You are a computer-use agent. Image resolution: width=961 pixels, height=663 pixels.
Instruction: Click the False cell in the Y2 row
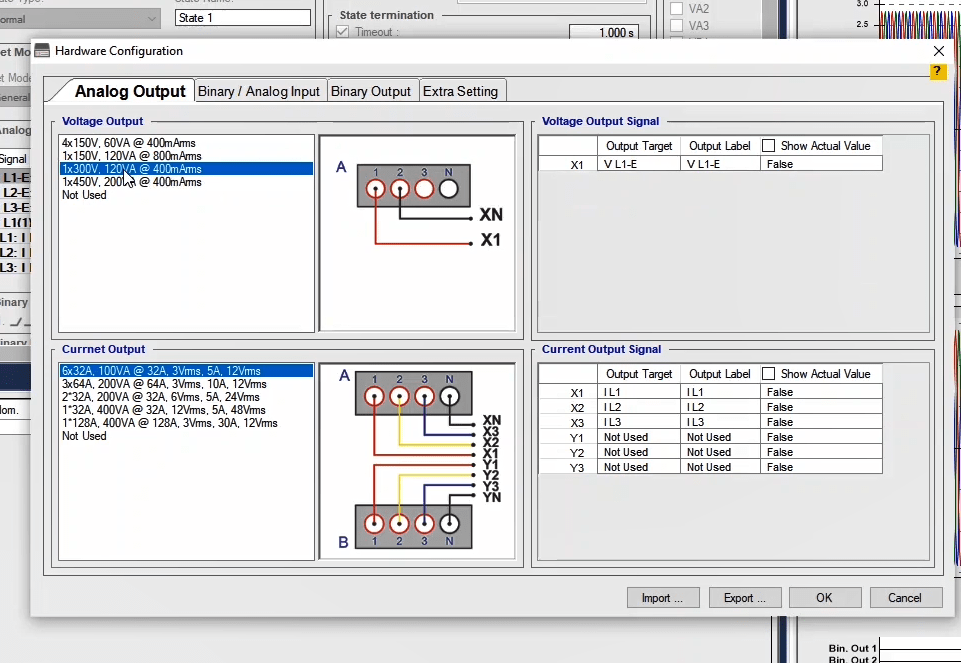pos(821,452)
